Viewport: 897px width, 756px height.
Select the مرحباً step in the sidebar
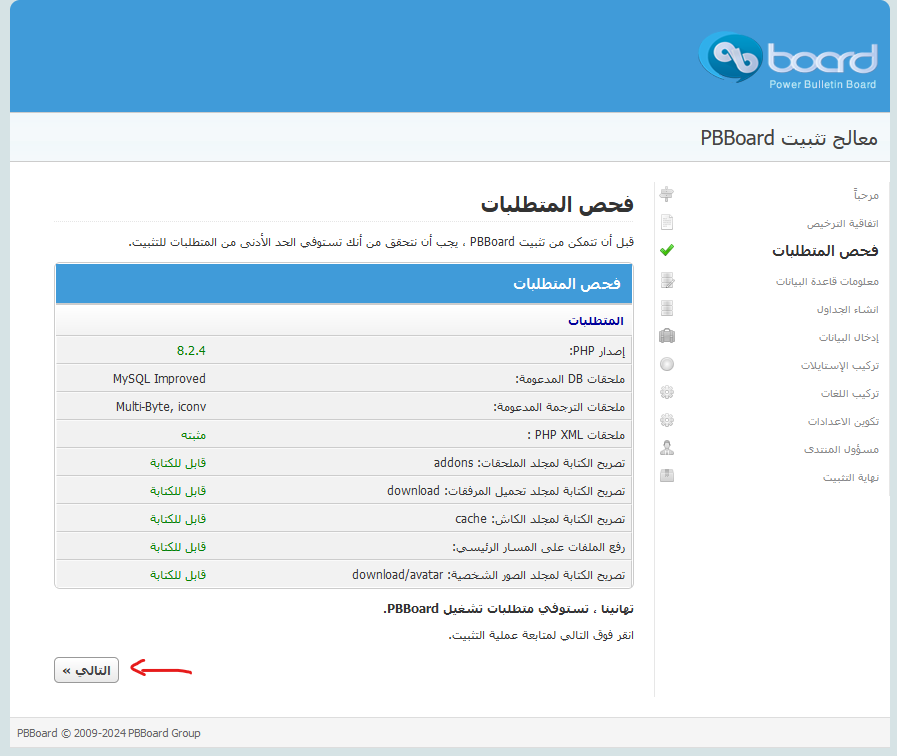[866, 195]
